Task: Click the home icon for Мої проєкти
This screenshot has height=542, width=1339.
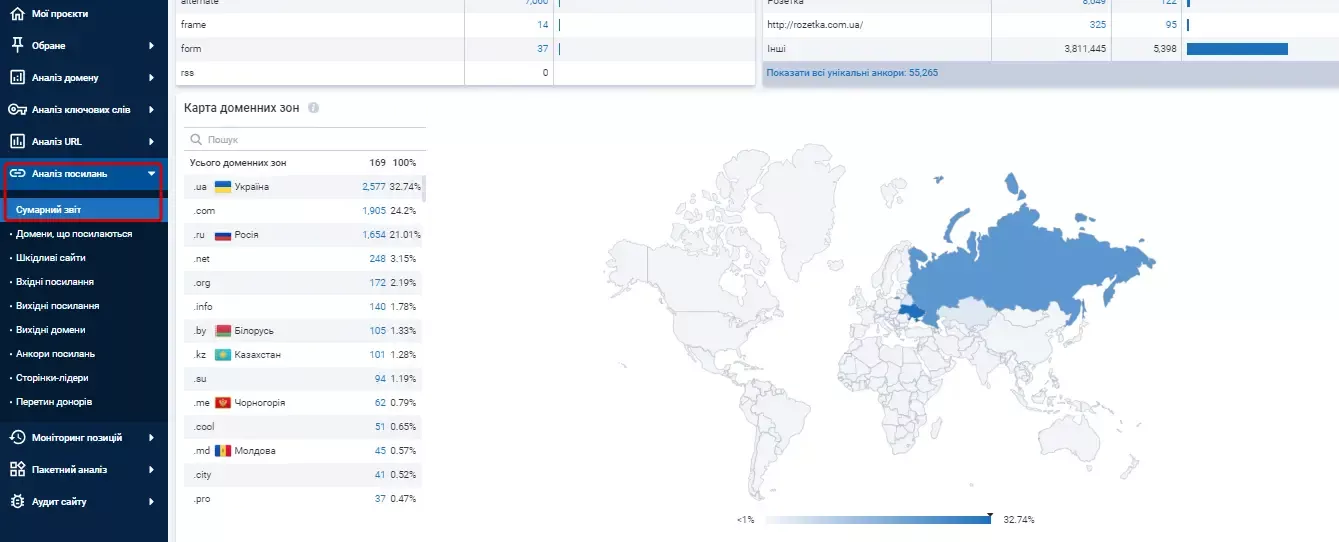Action: [17, 14]
